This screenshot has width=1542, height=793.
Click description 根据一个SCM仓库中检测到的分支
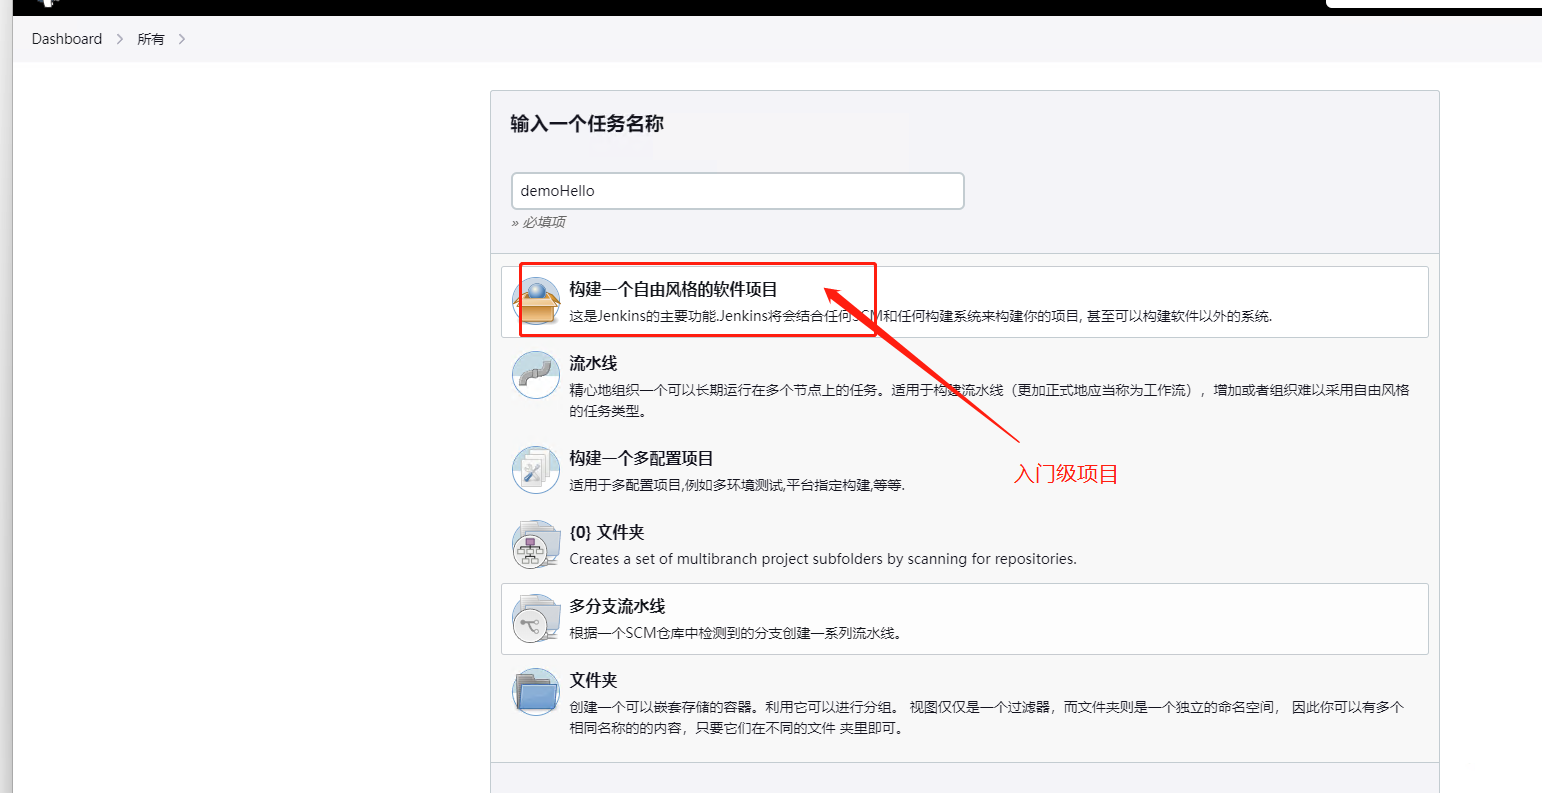pyautogui.click(x=736, y=633)
